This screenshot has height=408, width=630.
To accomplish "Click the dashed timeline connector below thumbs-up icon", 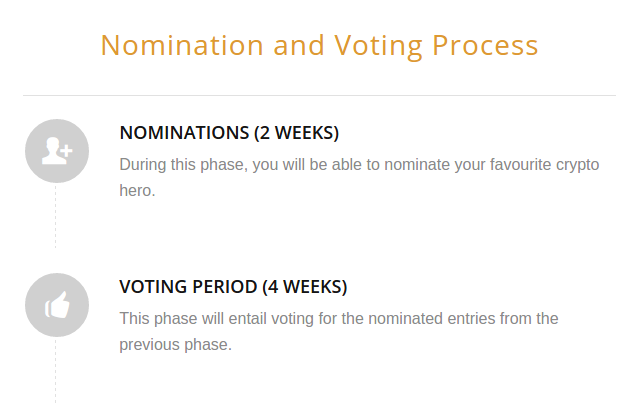I will click(55, 371).
